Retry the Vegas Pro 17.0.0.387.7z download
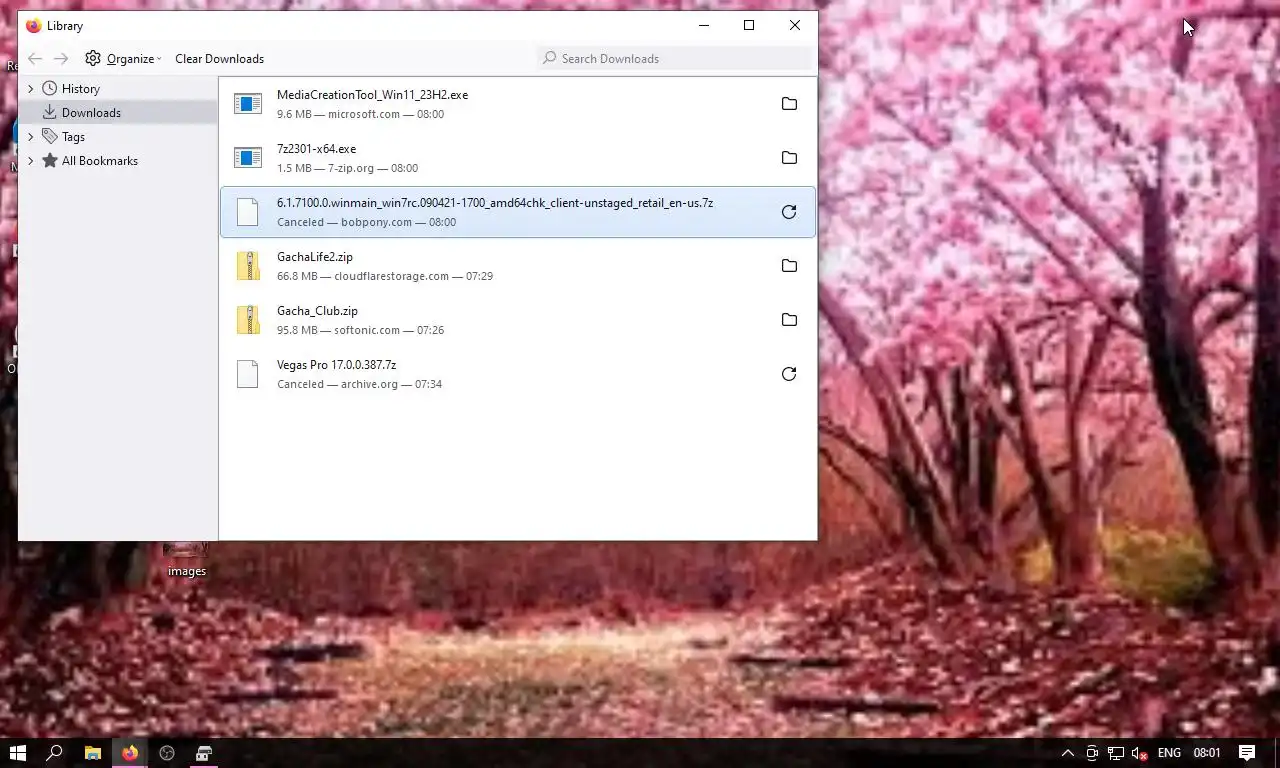 [789, 374]
